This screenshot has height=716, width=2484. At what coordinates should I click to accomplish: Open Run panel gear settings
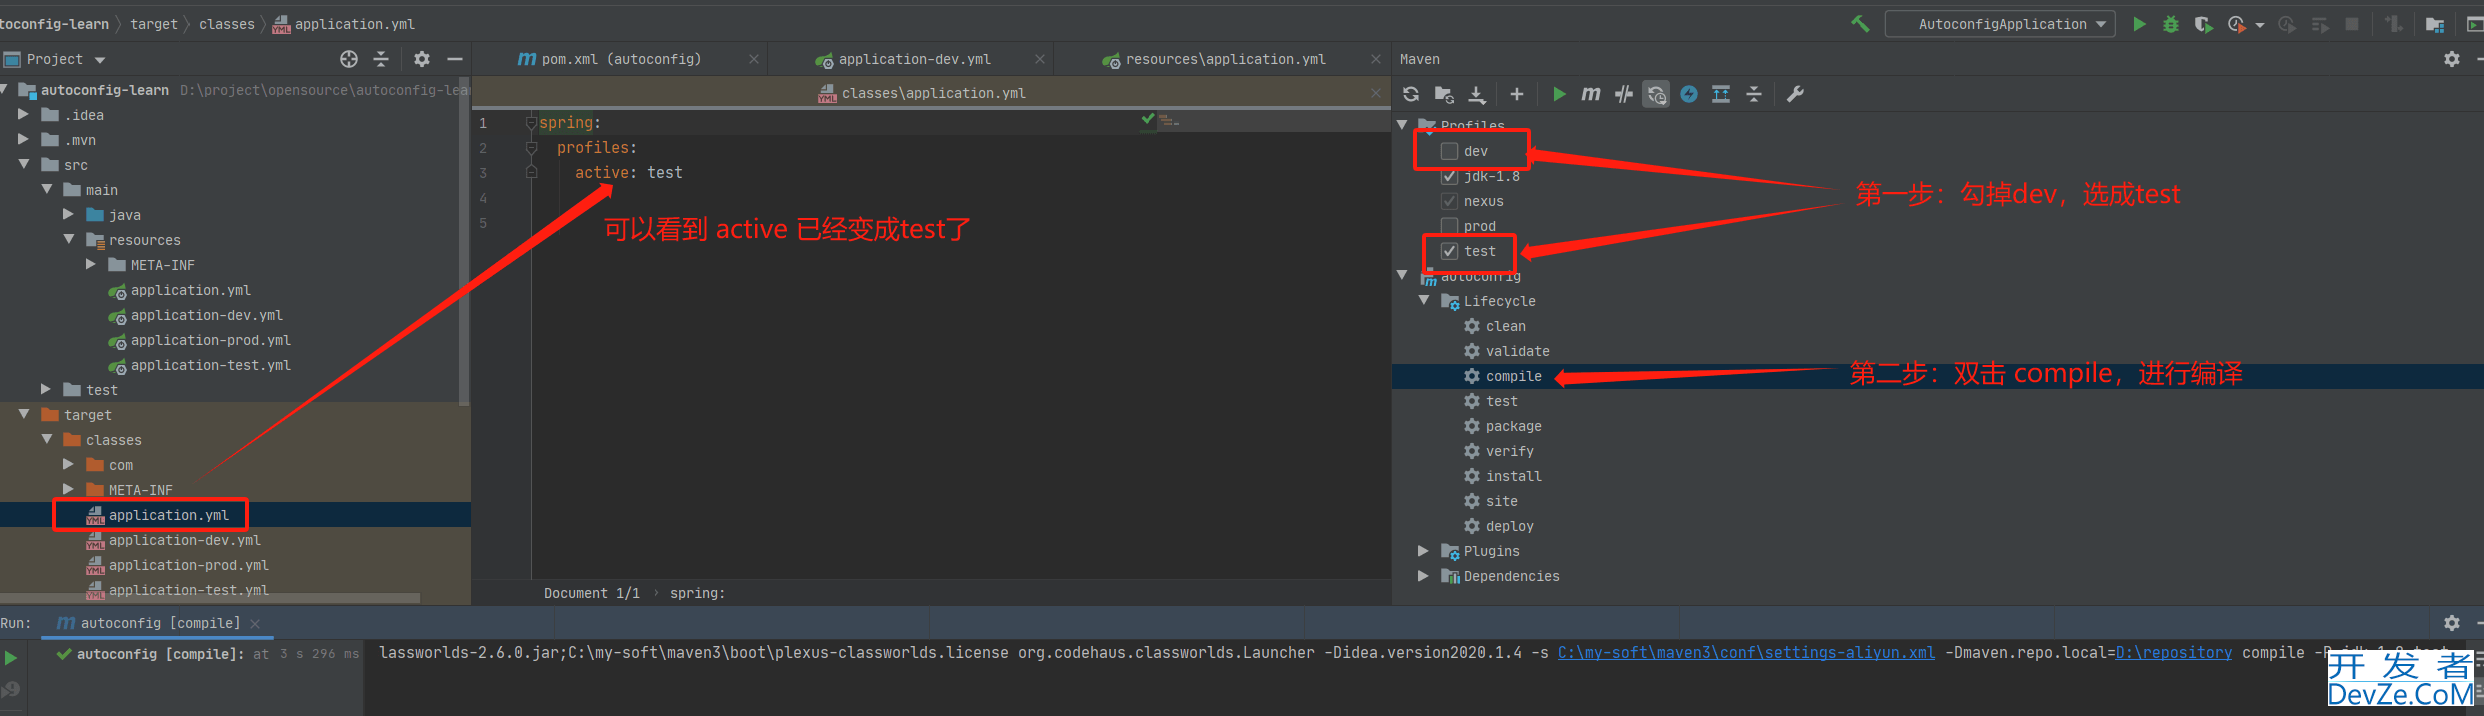[x=2452, y=623]
